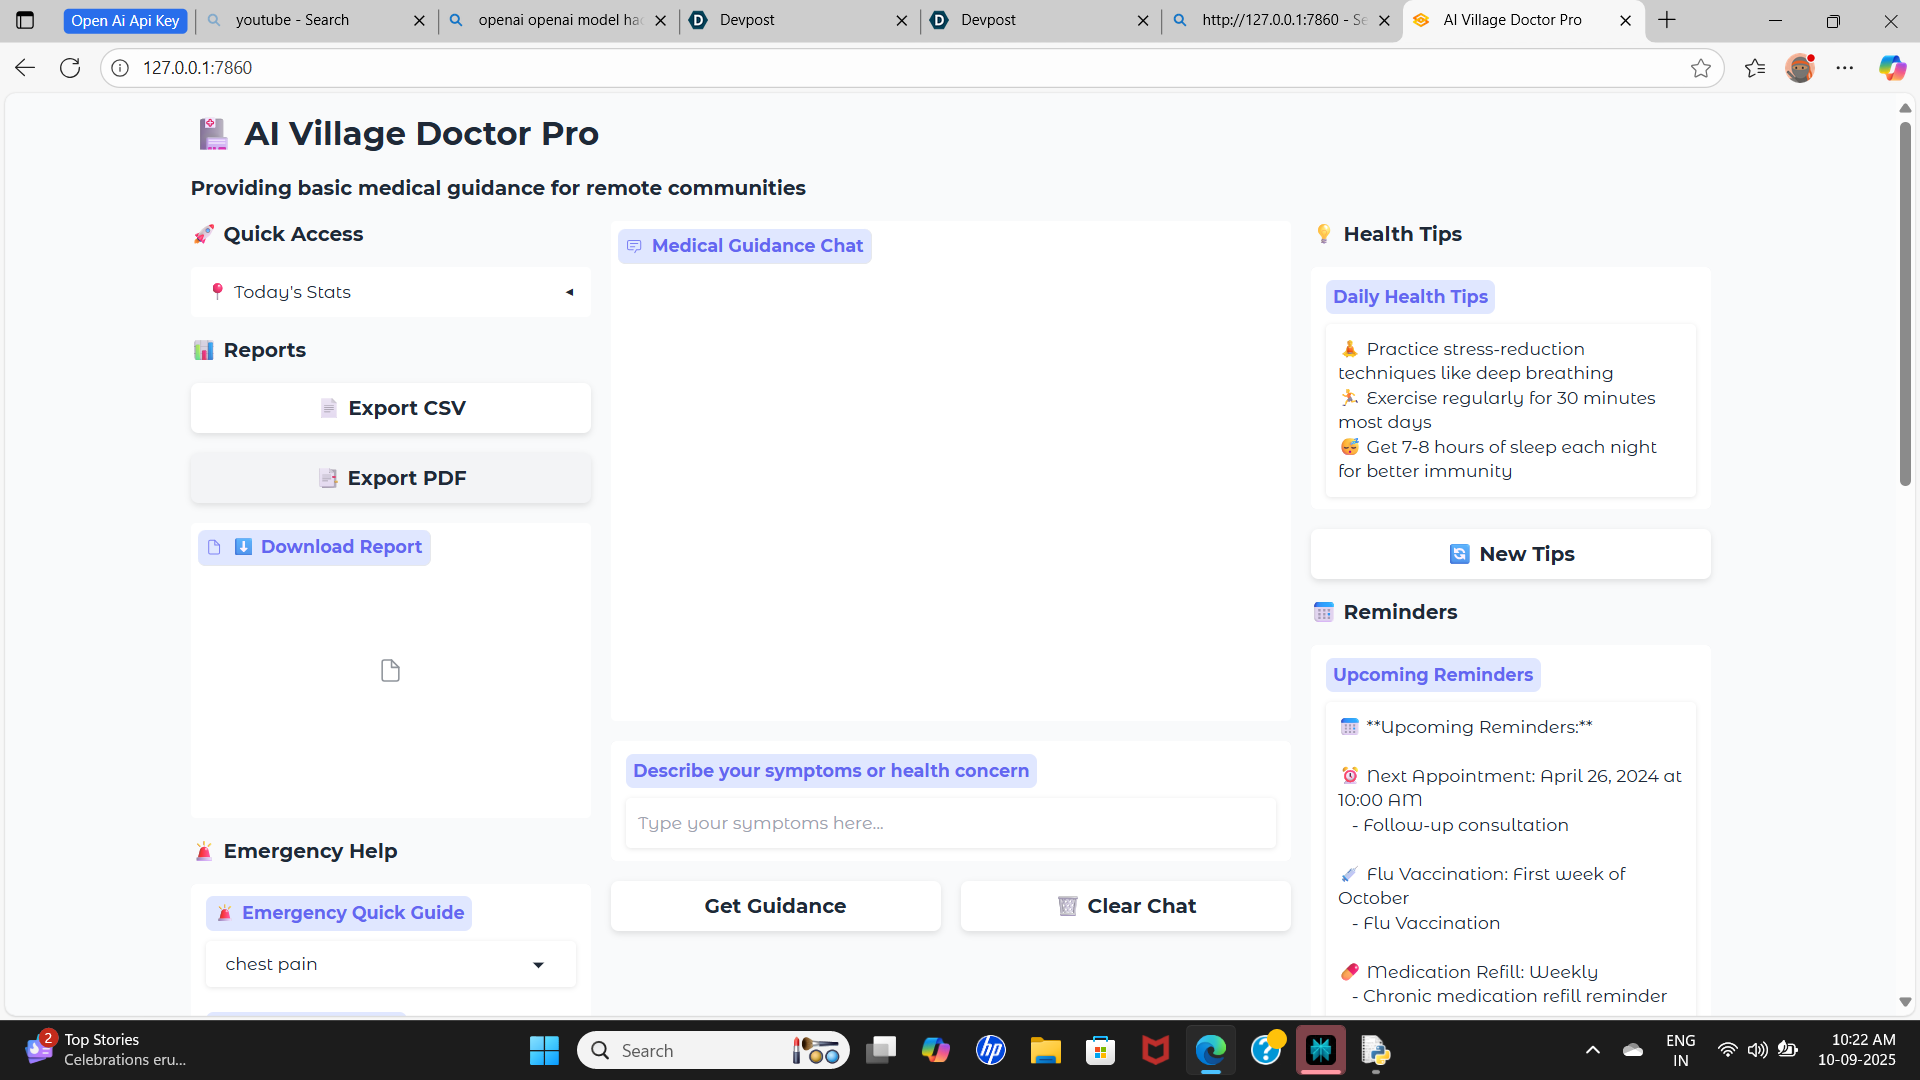The height and width of the screenshot is (1080, 1920).
Task: Click the file upload icon in Download Report
Action: (390, 671)
